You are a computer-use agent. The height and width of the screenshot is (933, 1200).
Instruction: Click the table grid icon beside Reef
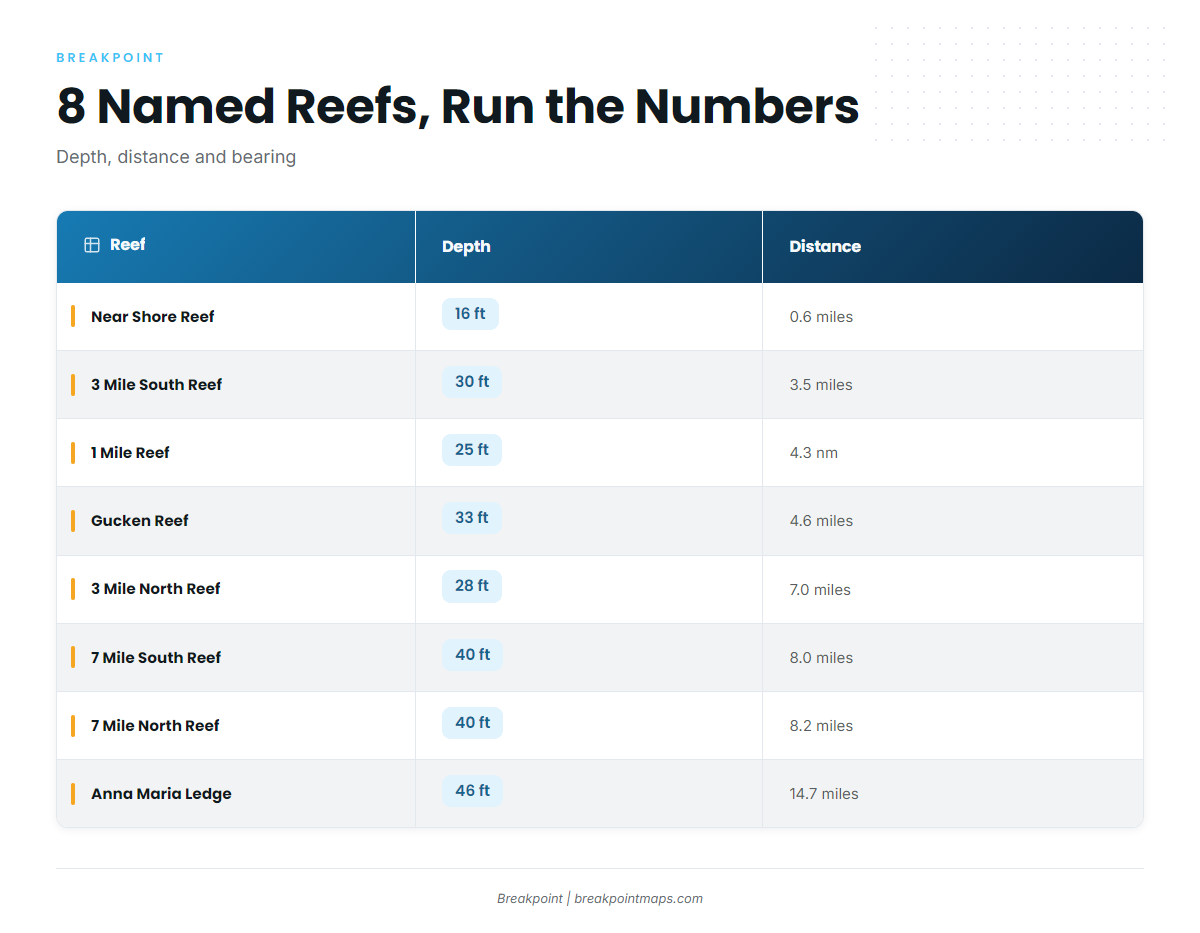[92, 245]
